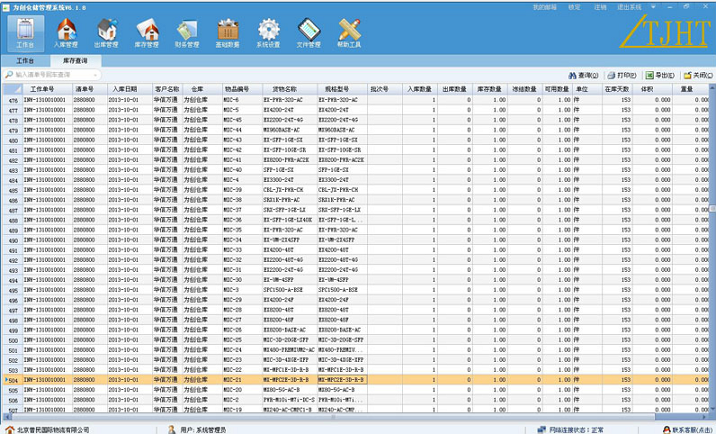Click 注销 logout link
The image size is (716, 434).
pos(600,7)
